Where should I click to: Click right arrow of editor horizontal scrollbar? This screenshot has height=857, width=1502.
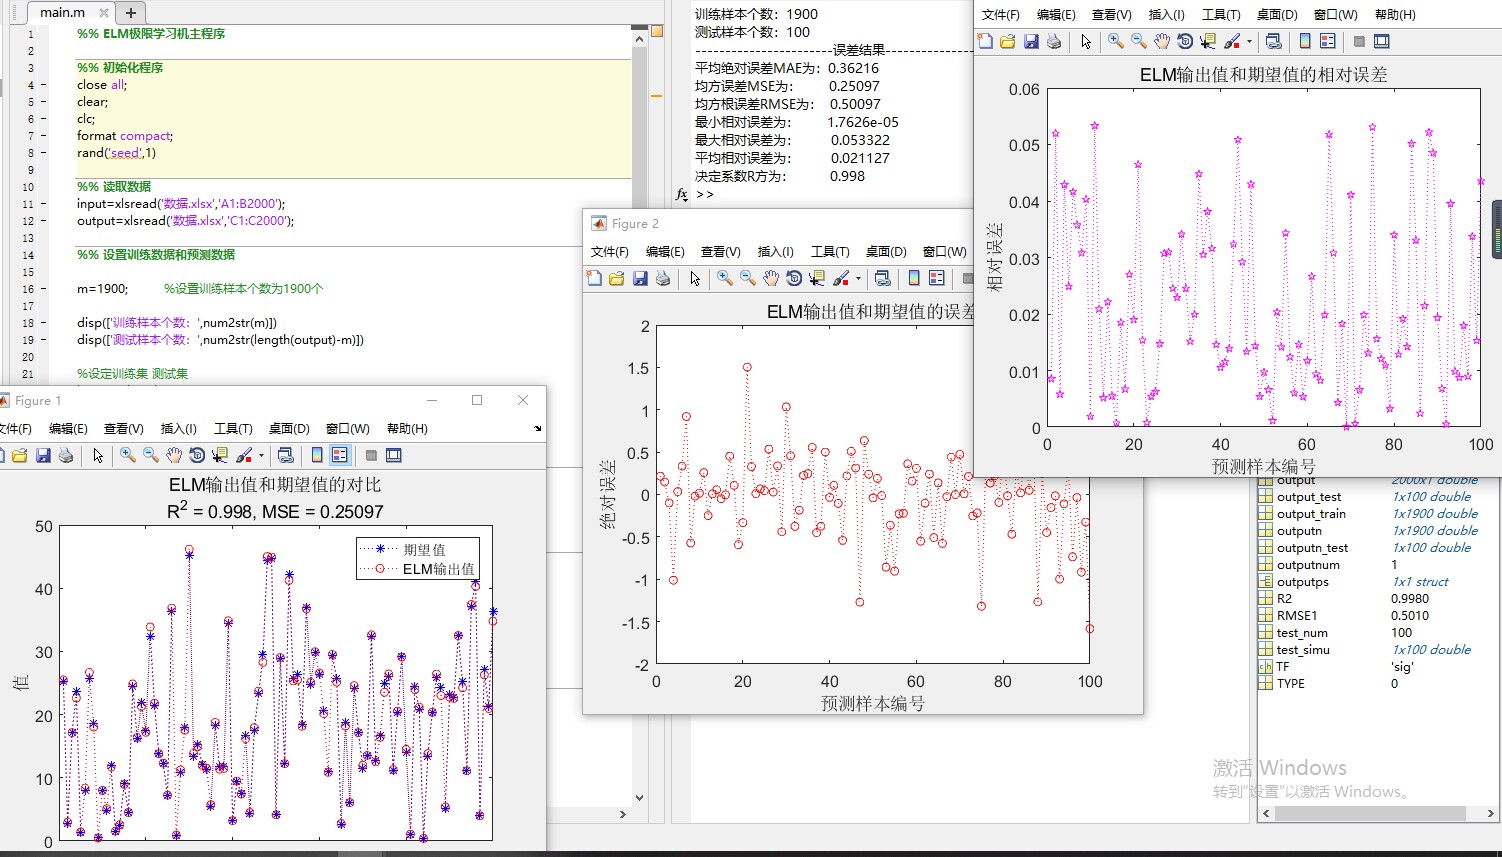pos(623,814)
